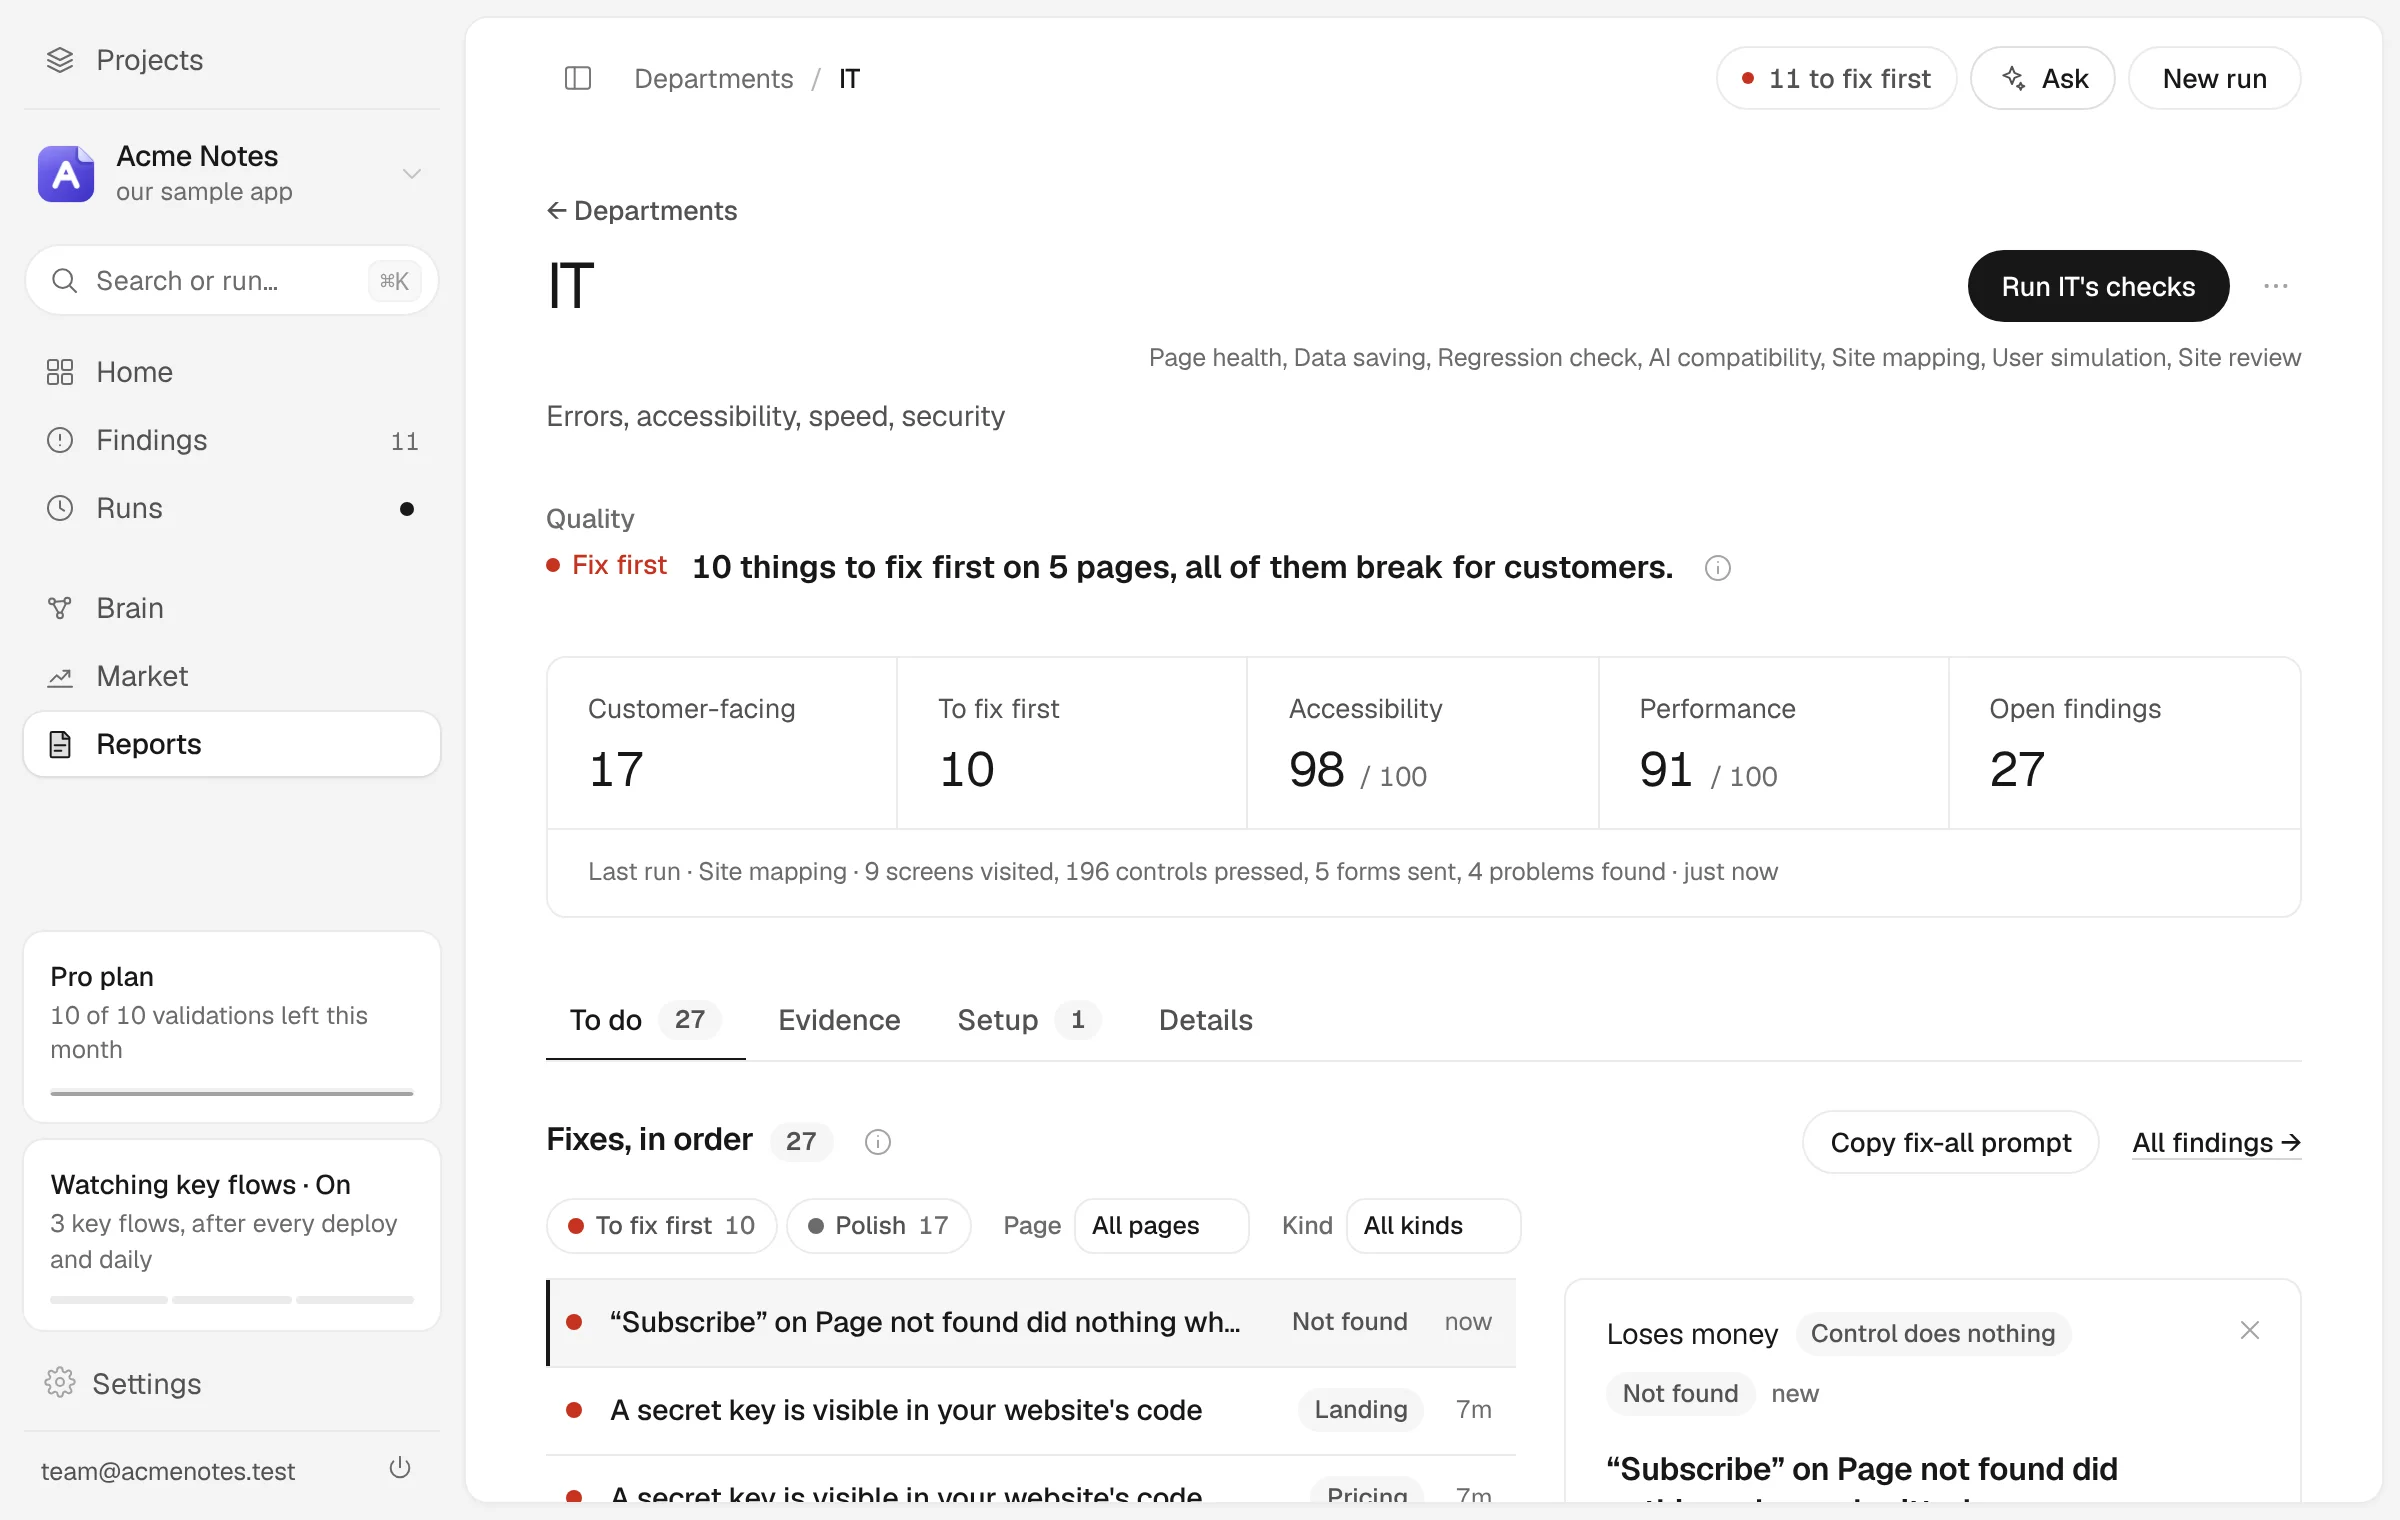
Task: Click Copy fix-all prompt
Action: [x=1950, y=1142]
